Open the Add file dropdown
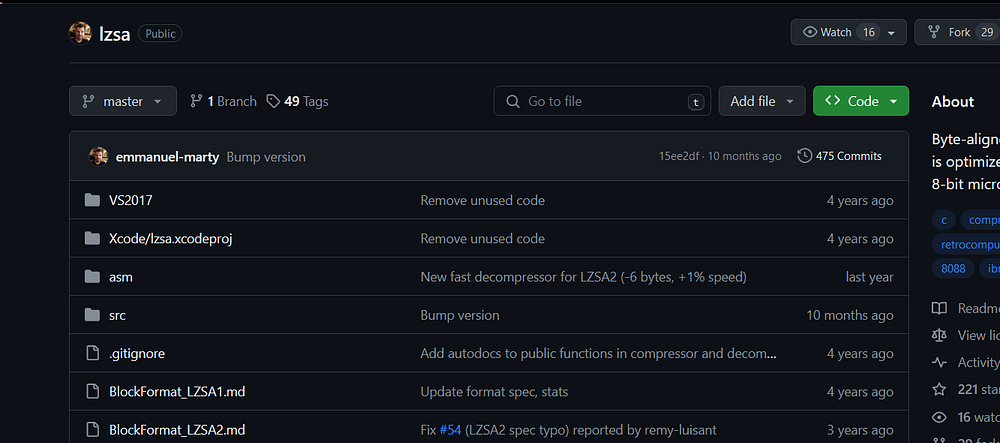Viewport: 1000px width, 443px height. [762, 101]
